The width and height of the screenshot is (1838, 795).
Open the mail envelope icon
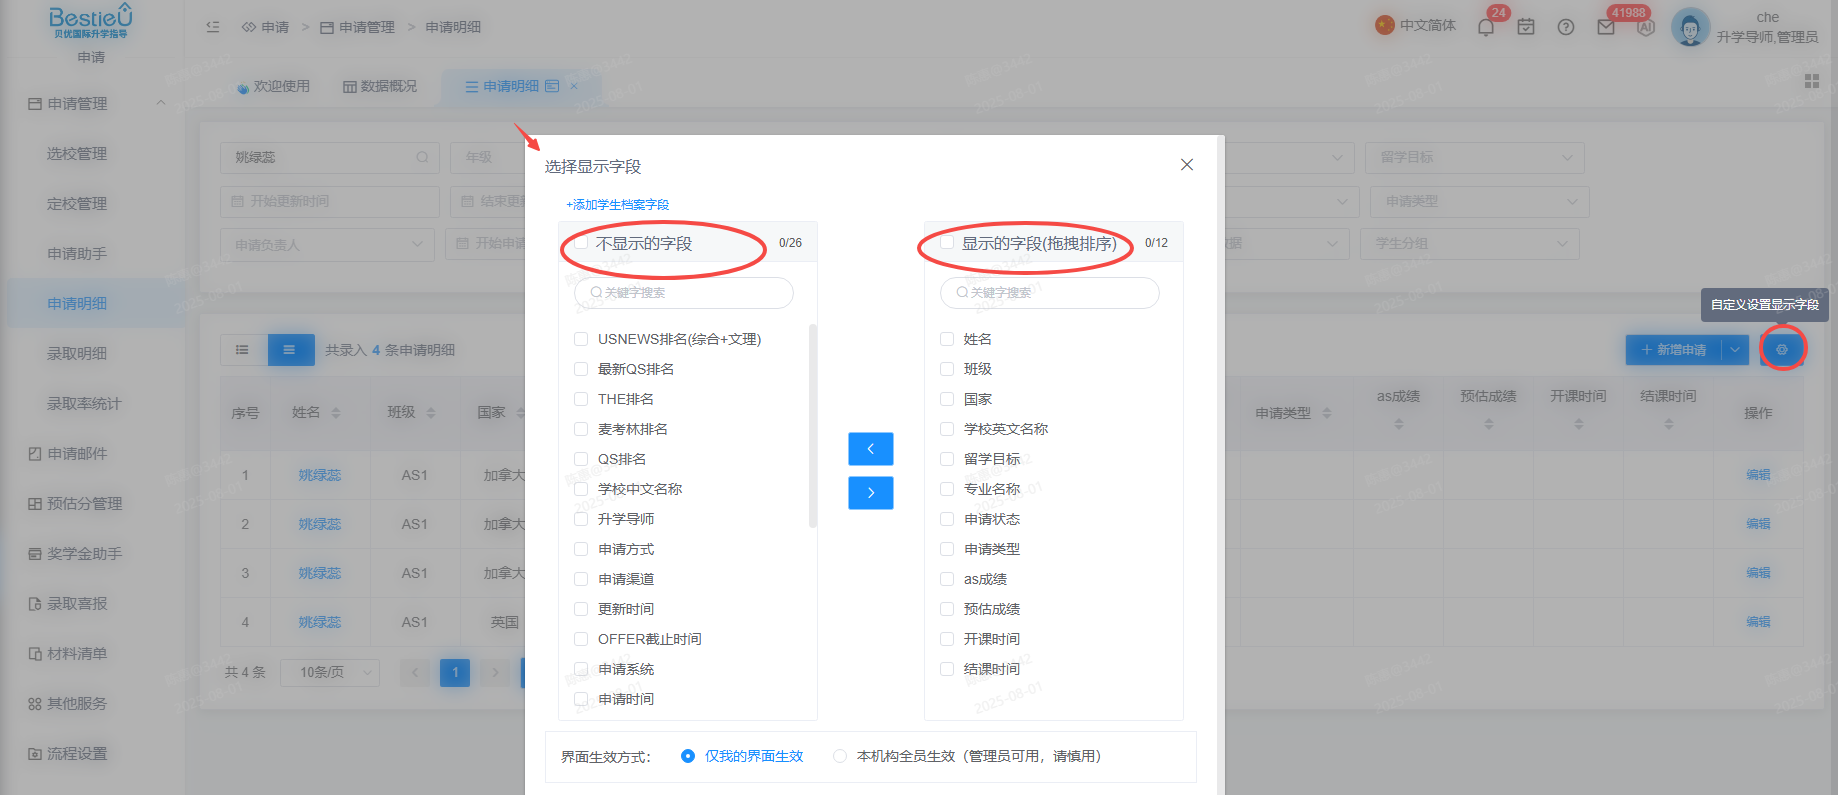pyautogui.click(x=1606, y=27)
